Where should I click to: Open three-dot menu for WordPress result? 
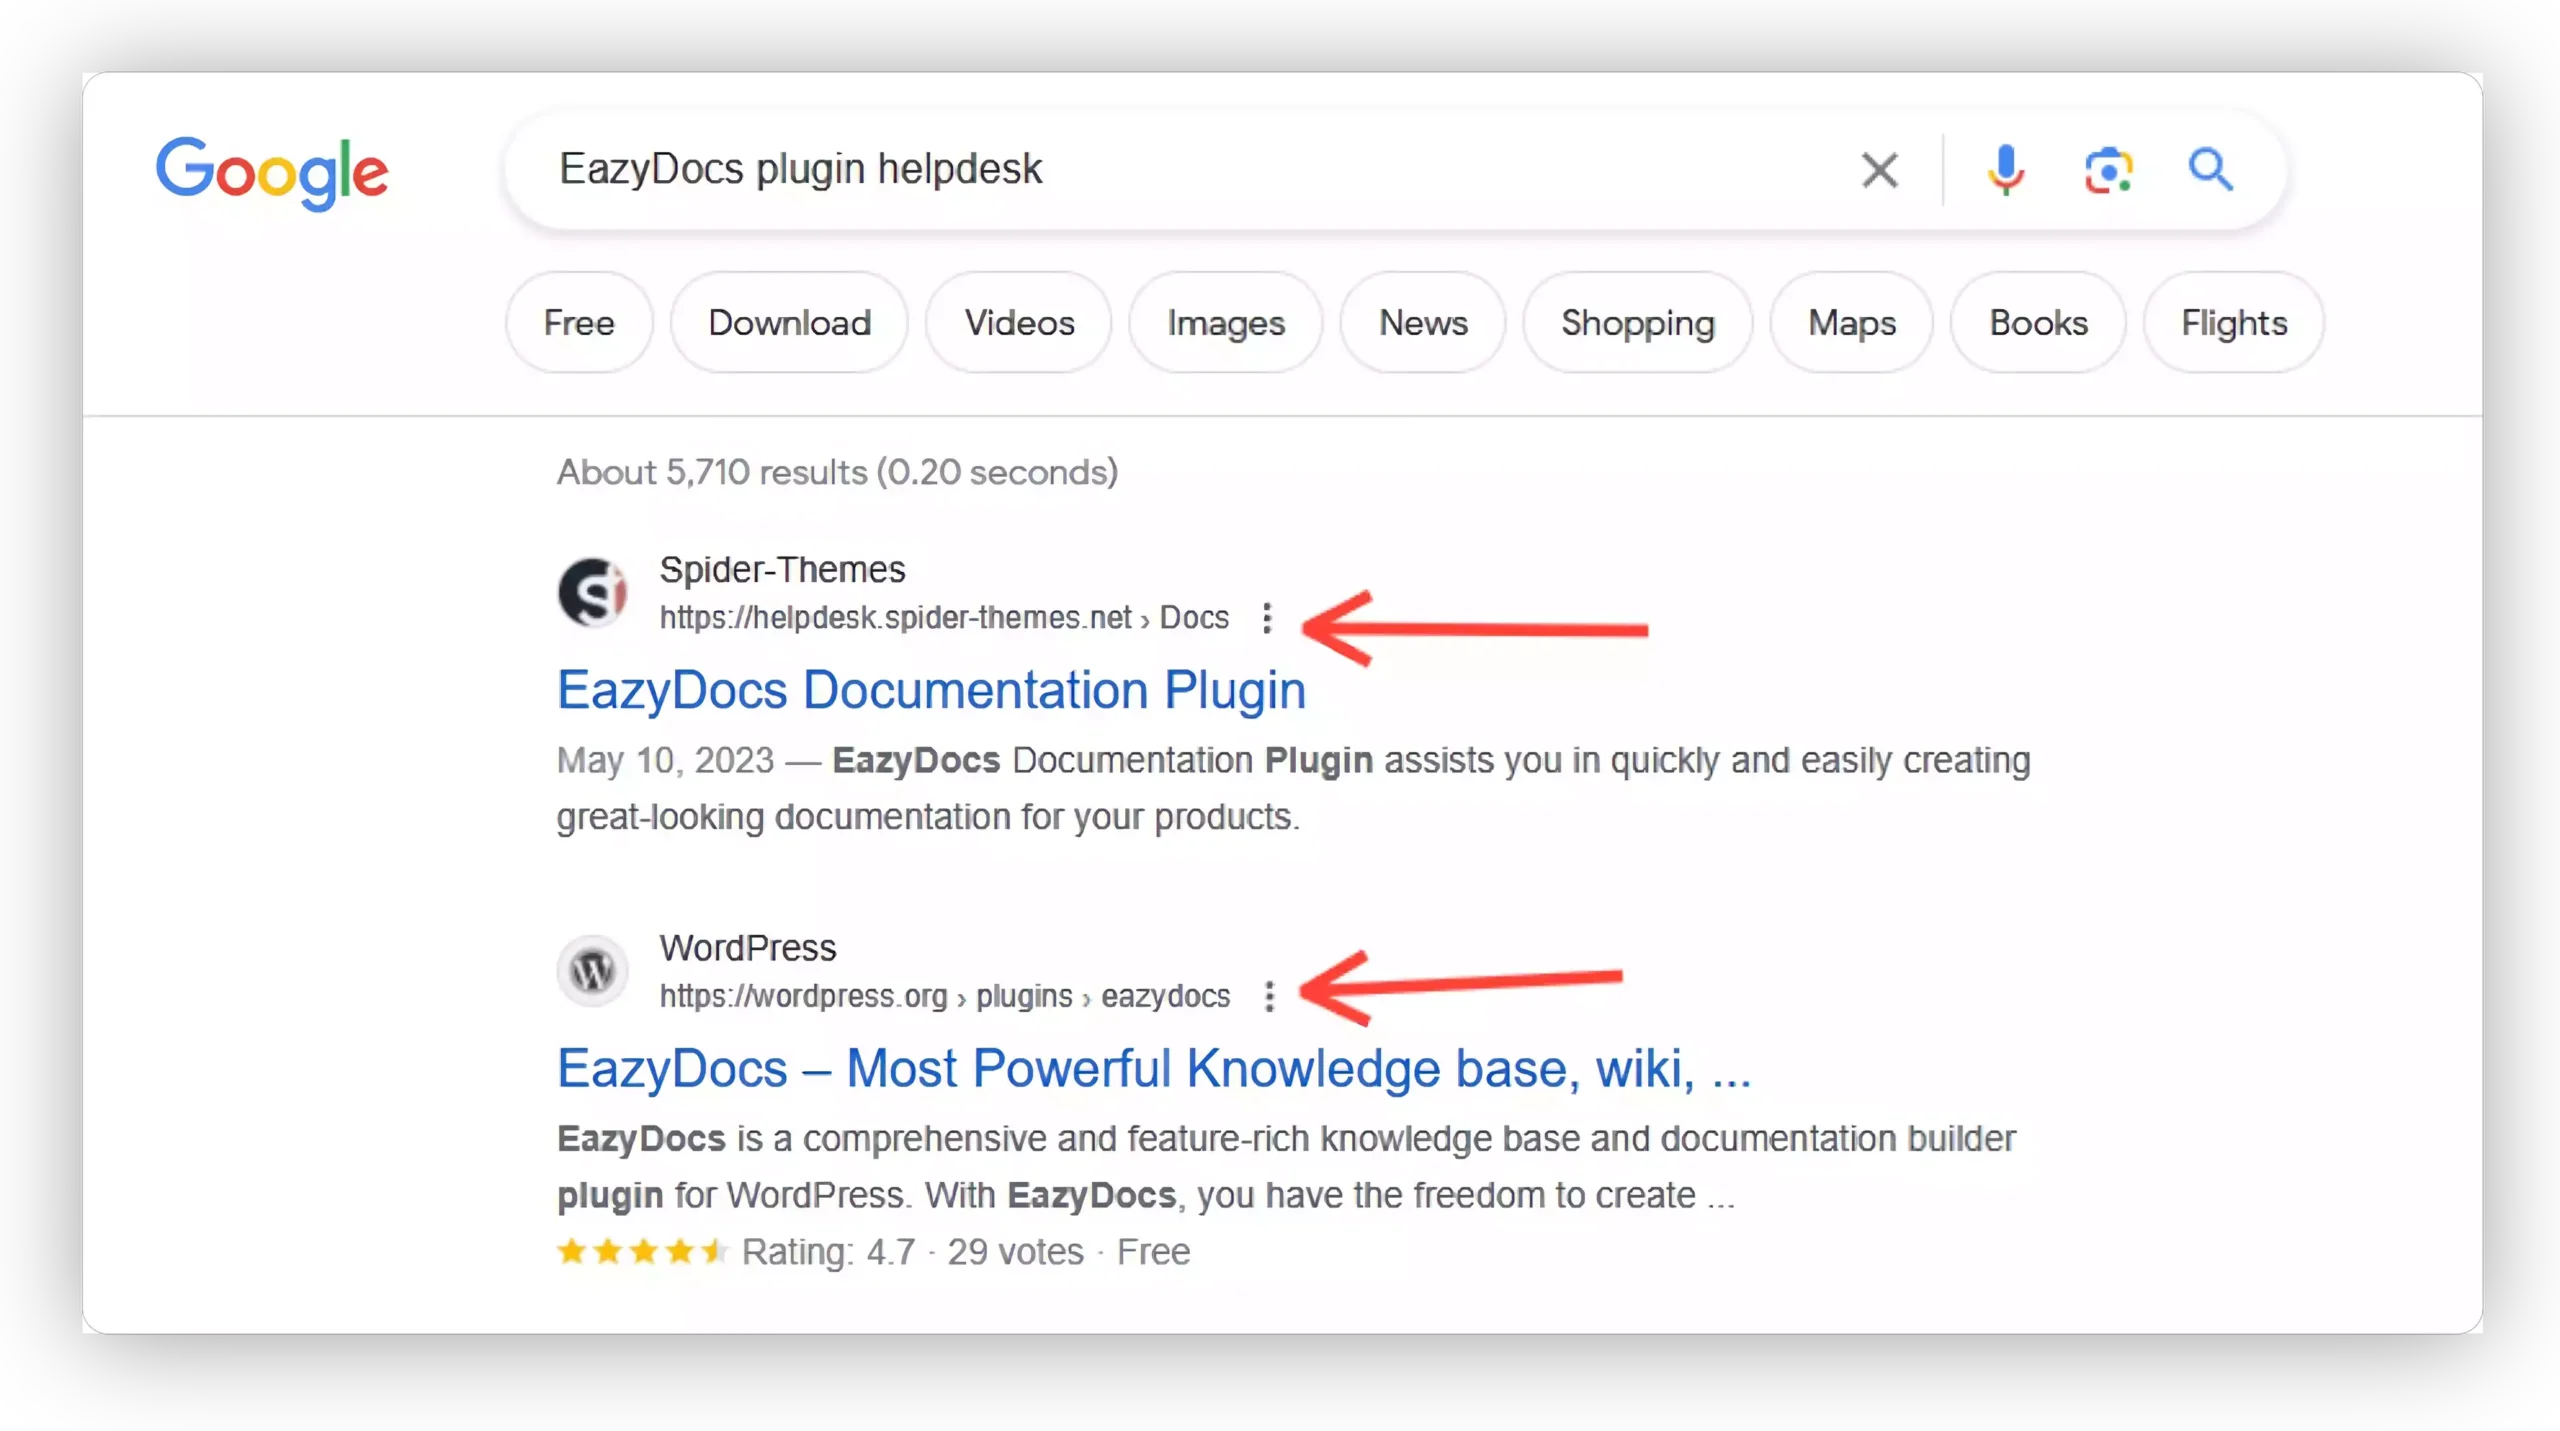[x=1269, y=996]
